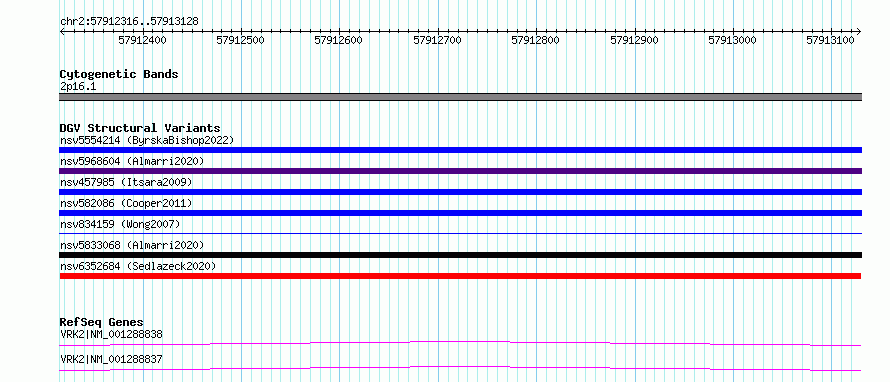Screen dimensions: 890x382
Task: Click ruler position 57913100
Action: click(x=831, y=40)
